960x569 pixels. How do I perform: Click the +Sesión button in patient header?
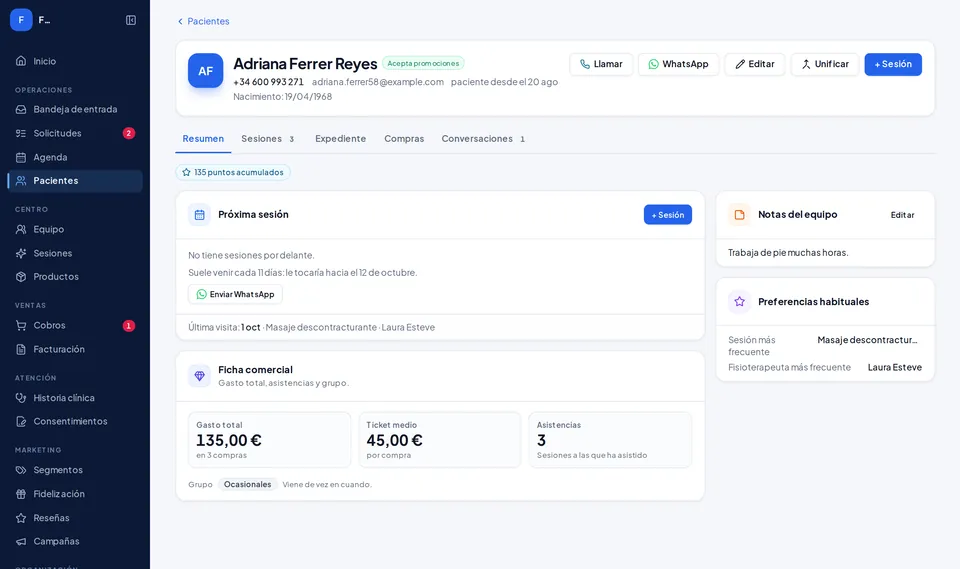[x=893, y=64]
